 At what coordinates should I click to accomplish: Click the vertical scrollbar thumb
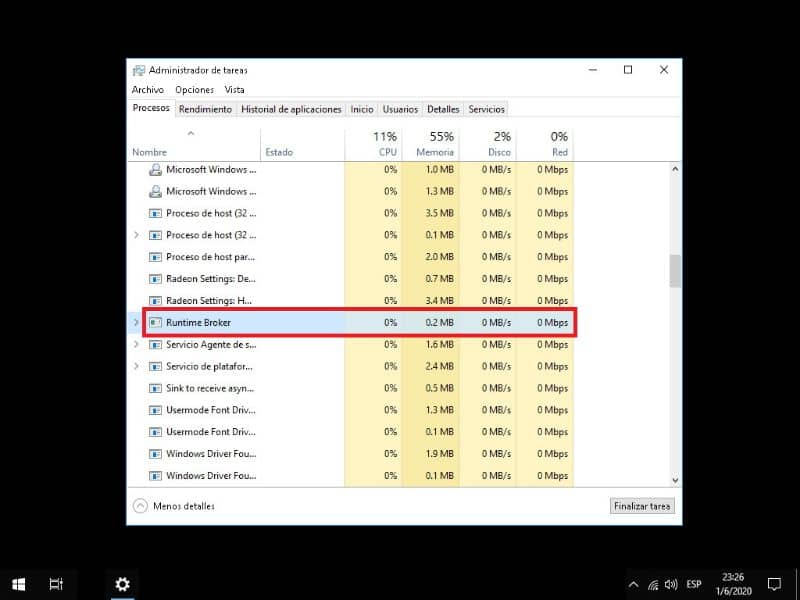point(676,271)
